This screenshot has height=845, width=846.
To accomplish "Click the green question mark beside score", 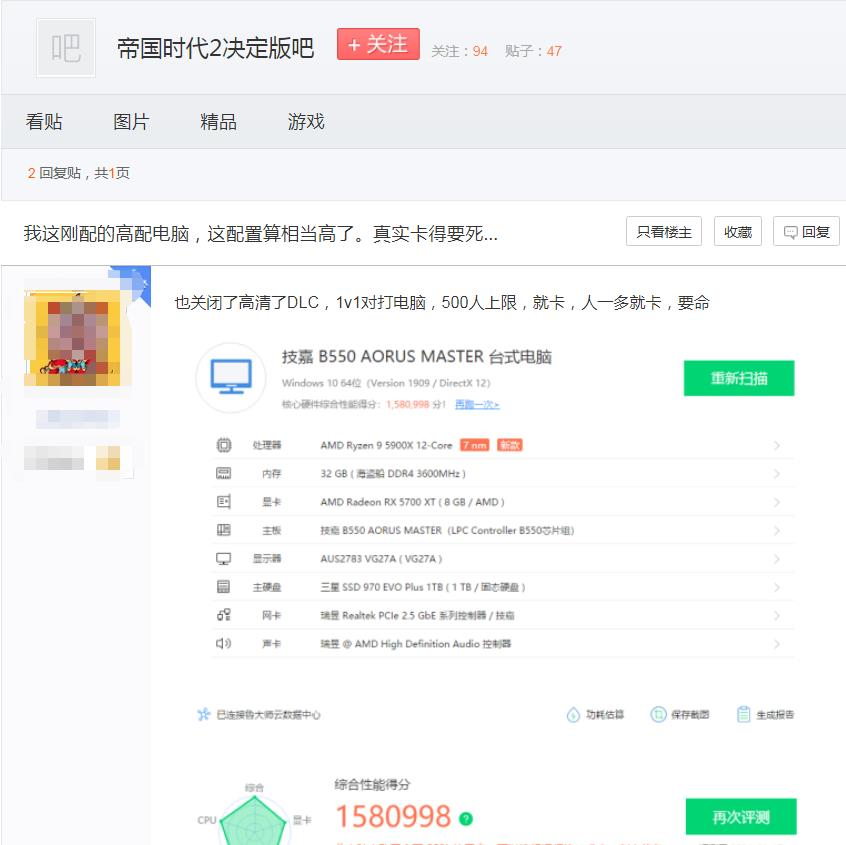I will (466, 819).
